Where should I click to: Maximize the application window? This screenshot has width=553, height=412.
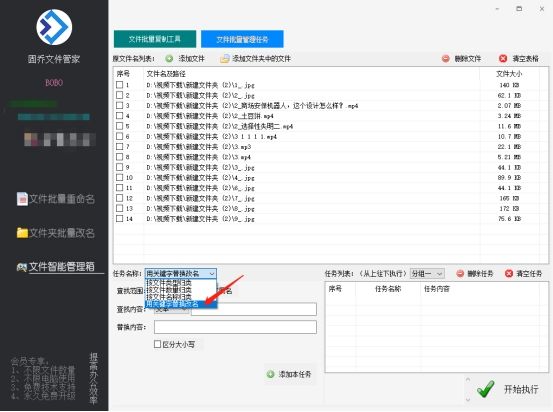click(519, 9)
